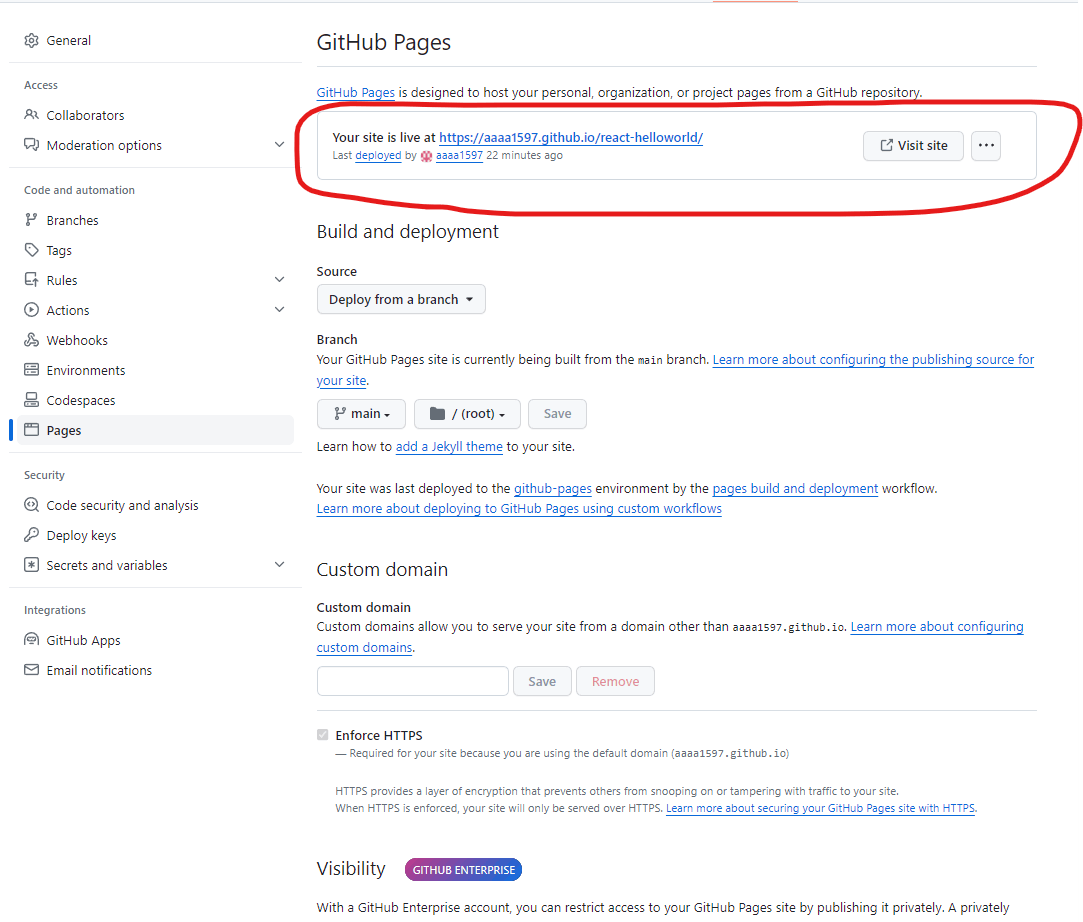Click the Rules icon in sidebar
The image size is (1083, 922).
[x=31, y=280]
